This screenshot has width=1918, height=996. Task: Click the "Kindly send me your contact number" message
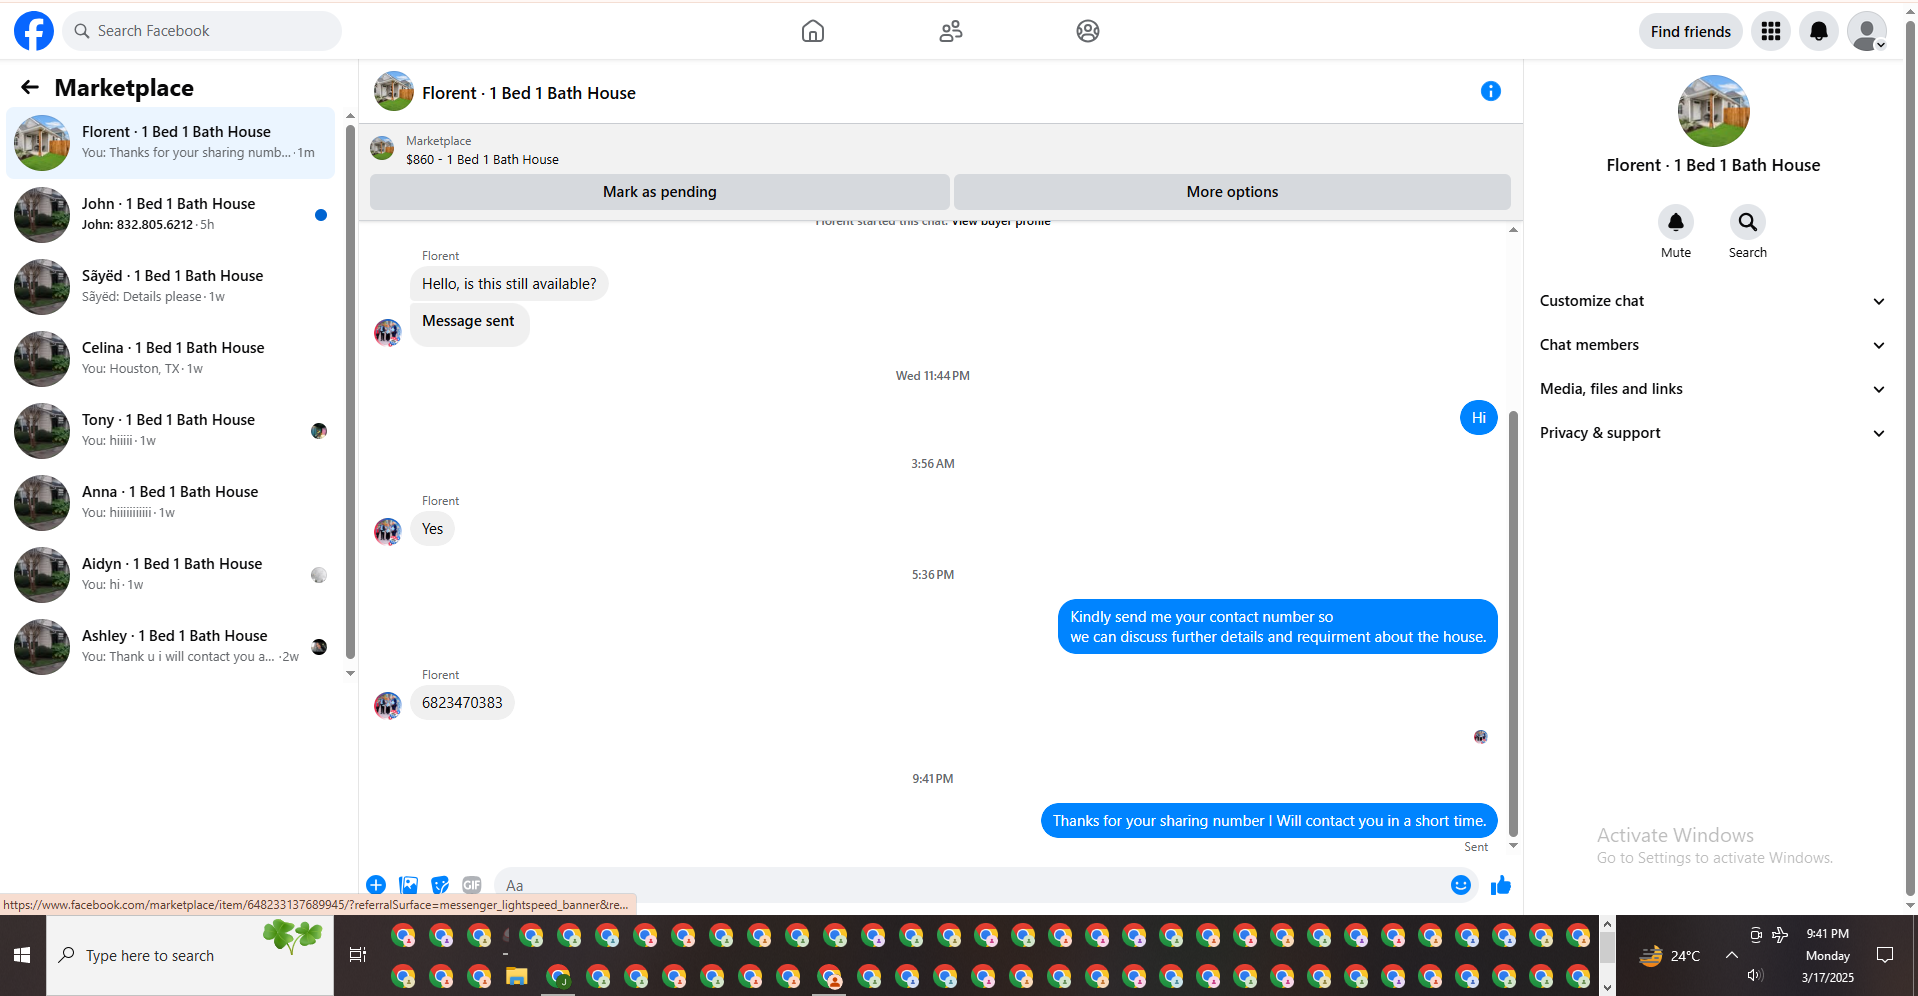coord(1278,627)
